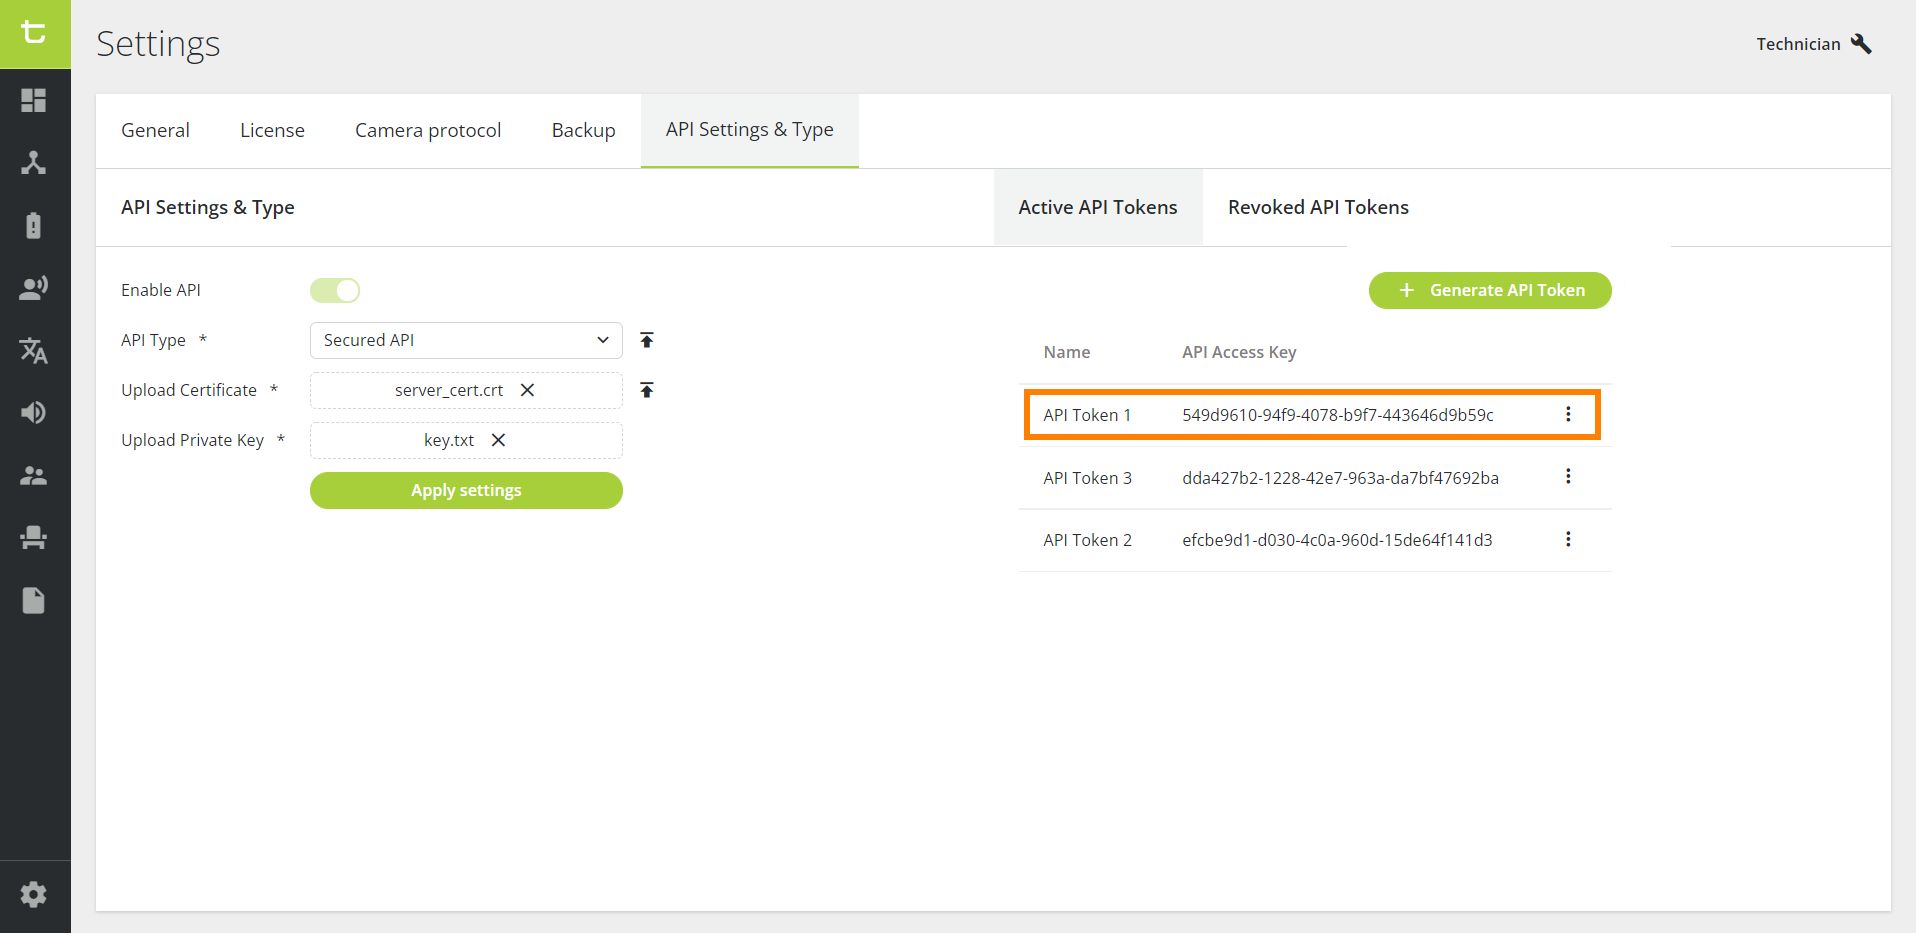The height and width of the screenshot is (933, 1916).
Task: Click the Generate API Token button
Action: click(x=1489, y=290)
